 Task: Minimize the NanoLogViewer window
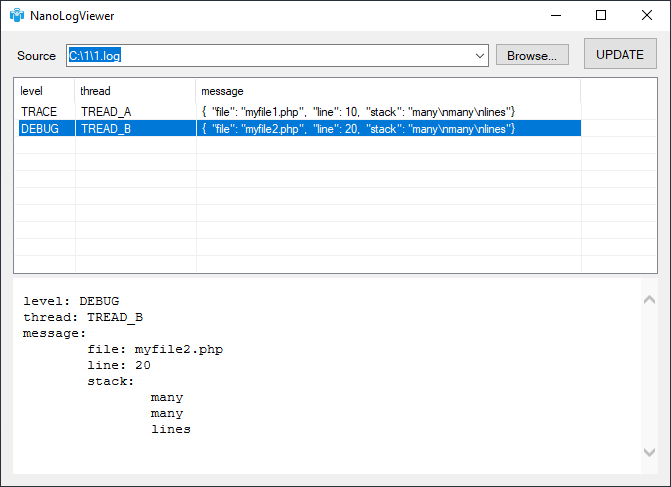(556, 15)
